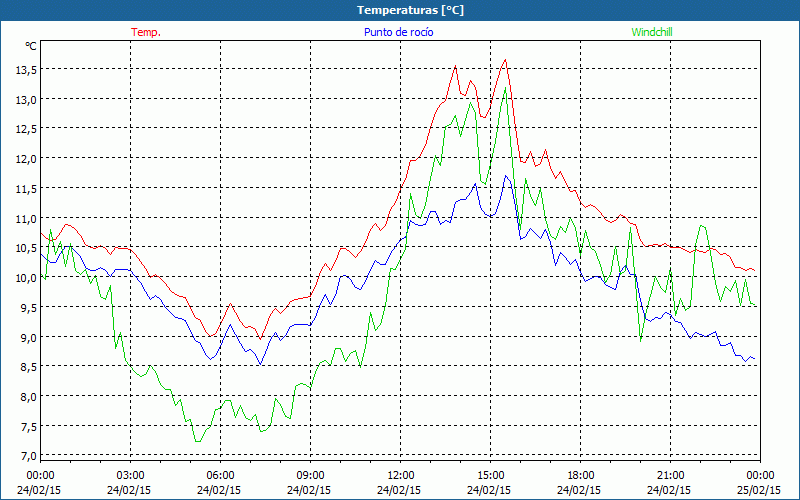Click the 11,5 y-axis value
The width and height of the screenshot is (800, 500).
tap(26, 189)
